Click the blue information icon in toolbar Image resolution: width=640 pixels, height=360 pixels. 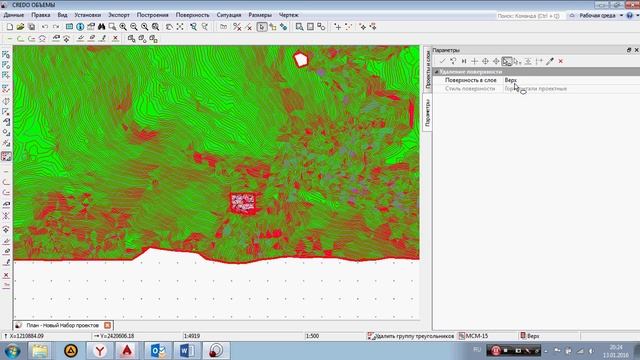coord(80,27)
